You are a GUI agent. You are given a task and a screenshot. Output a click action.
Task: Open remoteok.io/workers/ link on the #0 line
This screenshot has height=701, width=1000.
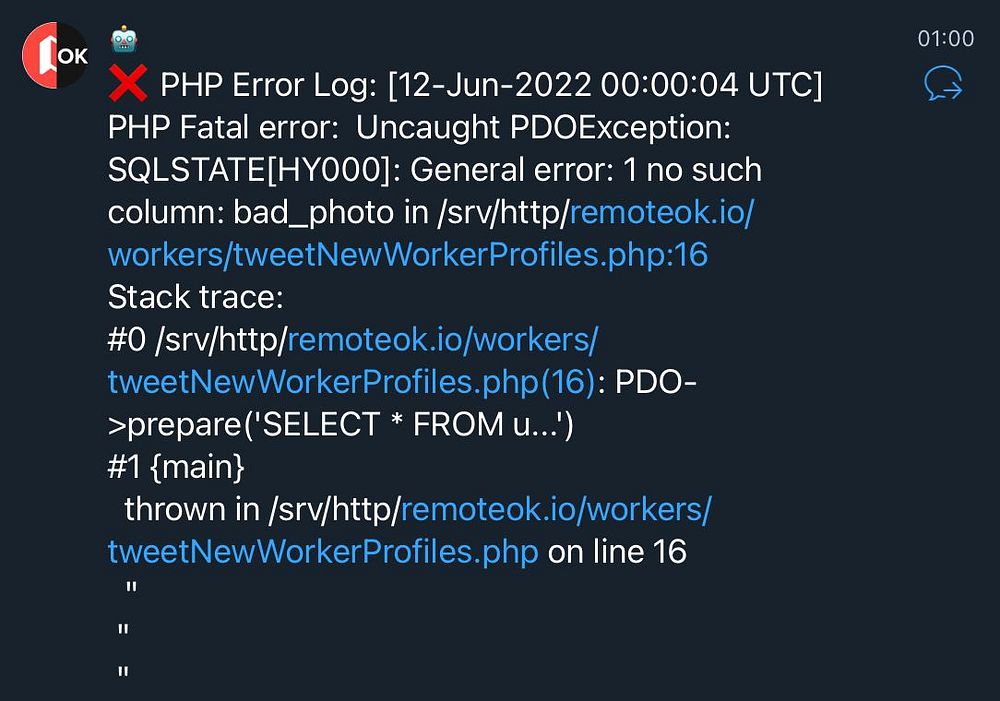pos(443,339)
